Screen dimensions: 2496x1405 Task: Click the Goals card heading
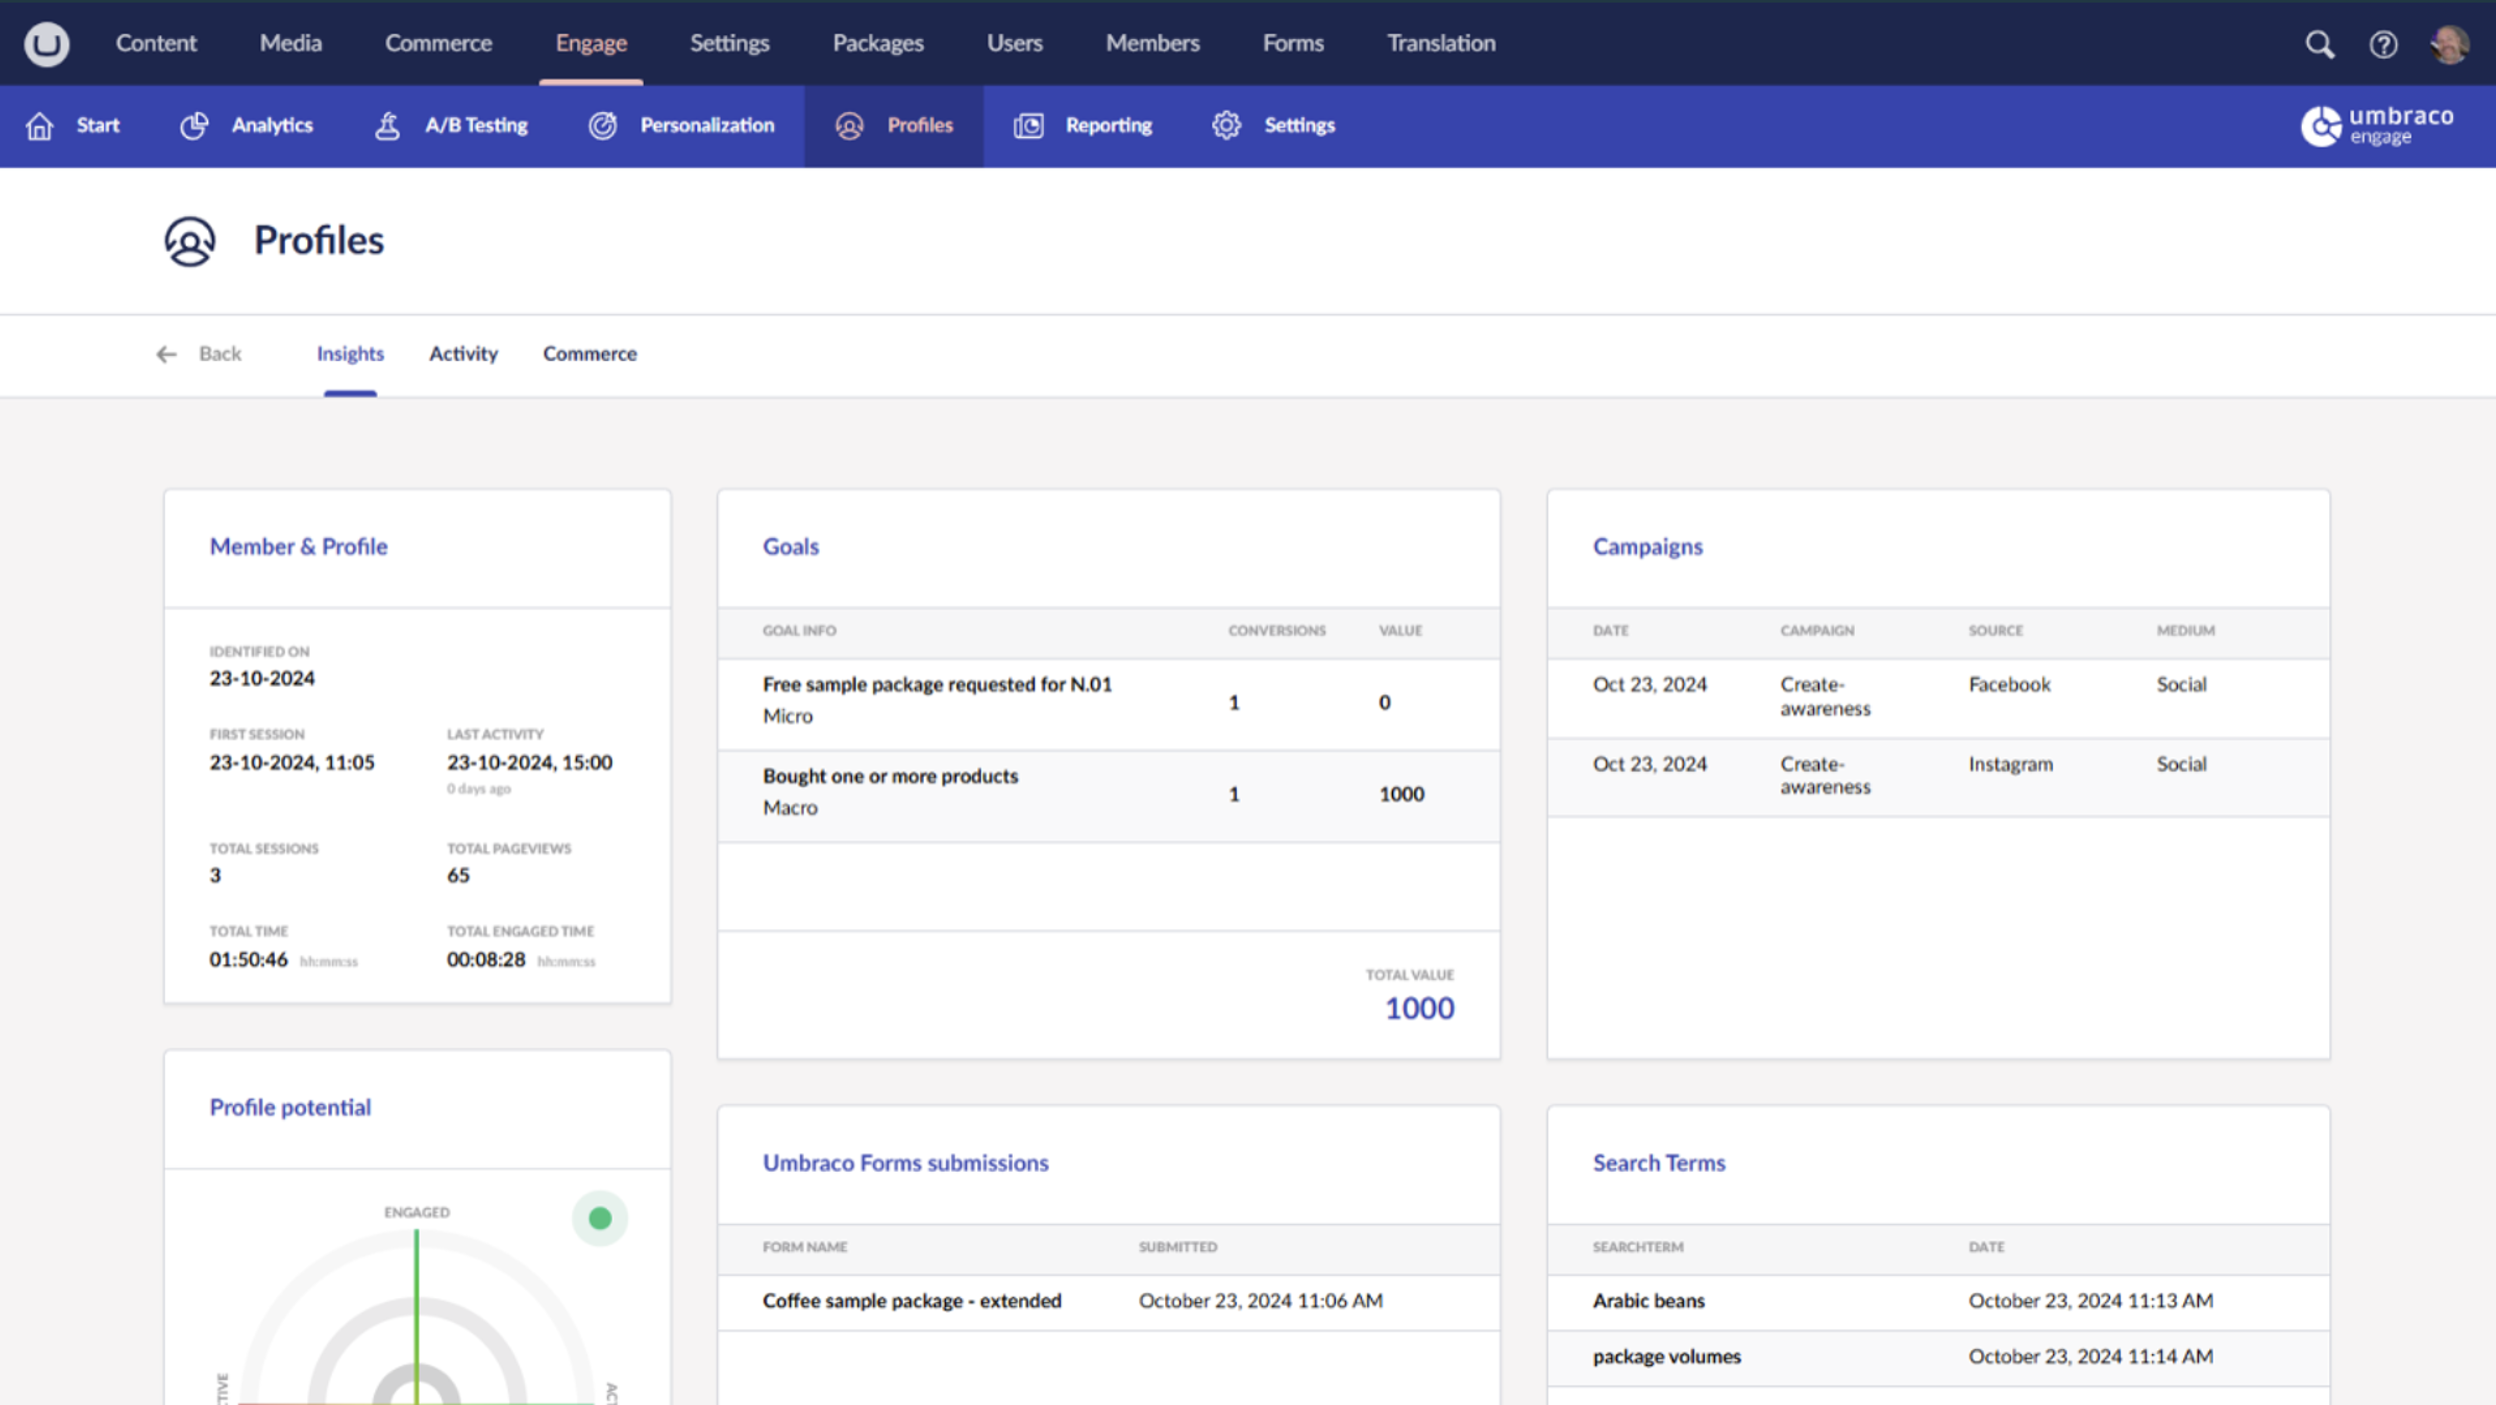tap(790, 547)
